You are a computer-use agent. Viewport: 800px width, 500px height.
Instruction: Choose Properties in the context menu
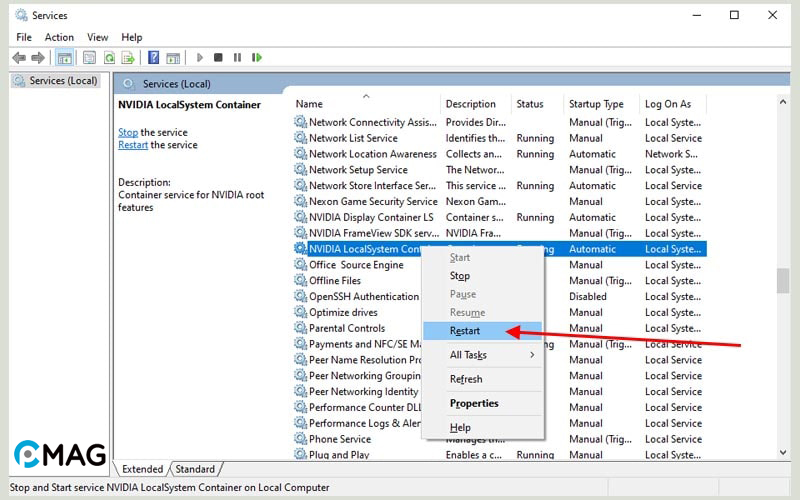[482, 403]
